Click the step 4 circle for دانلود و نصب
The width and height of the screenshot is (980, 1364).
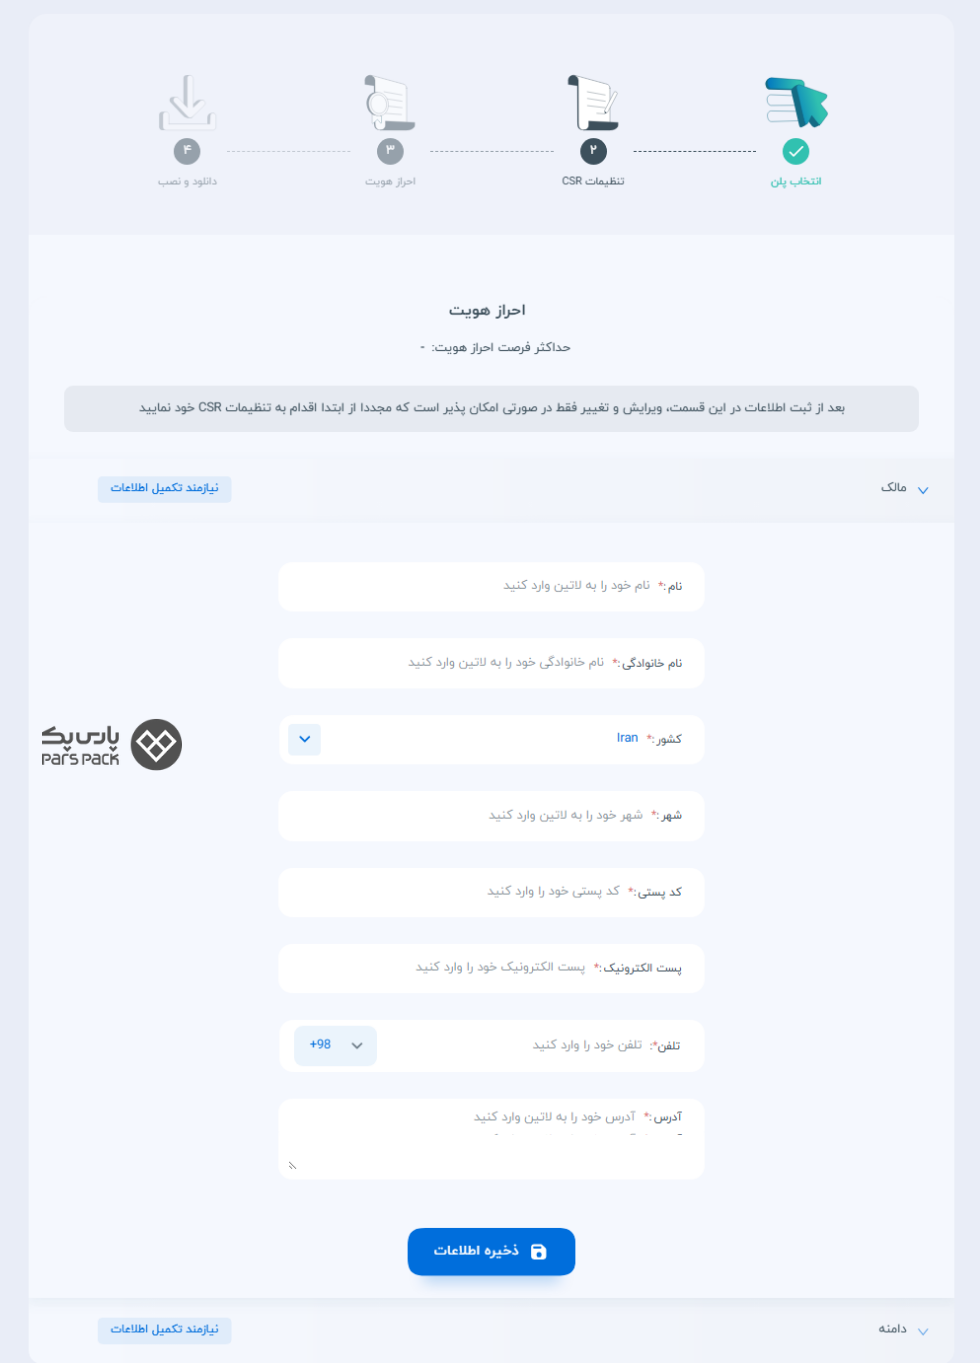(187, 151)
